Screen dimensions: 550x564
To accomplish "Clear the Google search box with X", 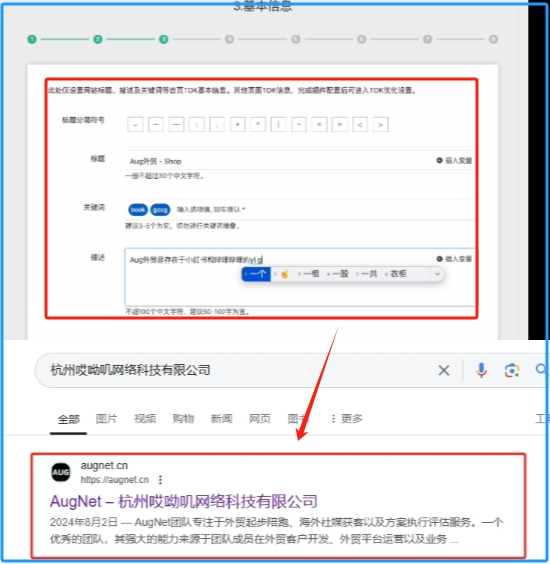I will 444,370.
